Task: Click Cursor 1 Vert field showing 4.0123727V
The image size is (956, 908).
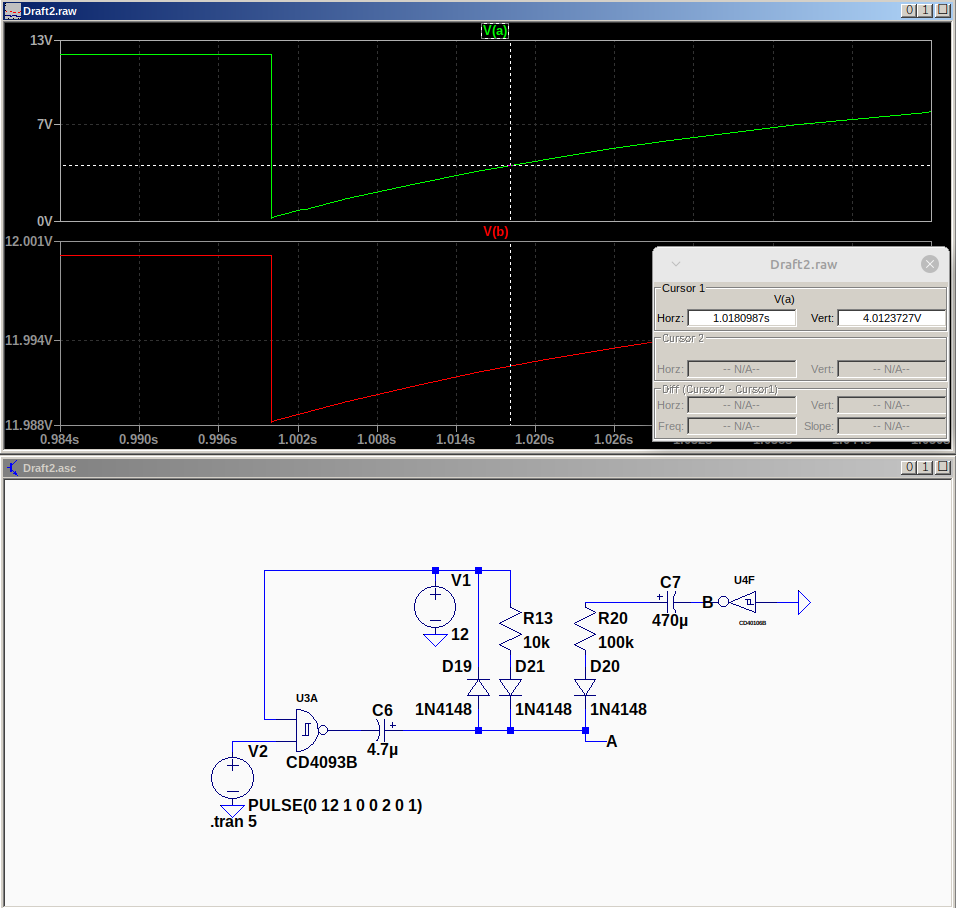Action: pos(891,318)
